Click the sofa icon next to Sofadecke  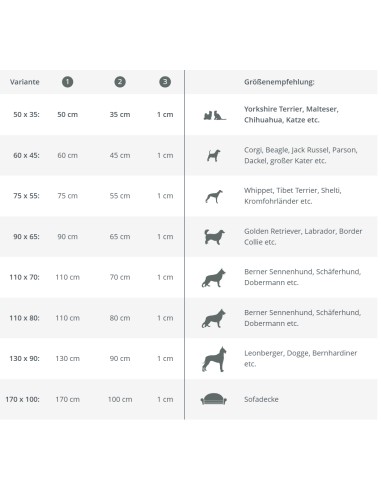[214, 399]
